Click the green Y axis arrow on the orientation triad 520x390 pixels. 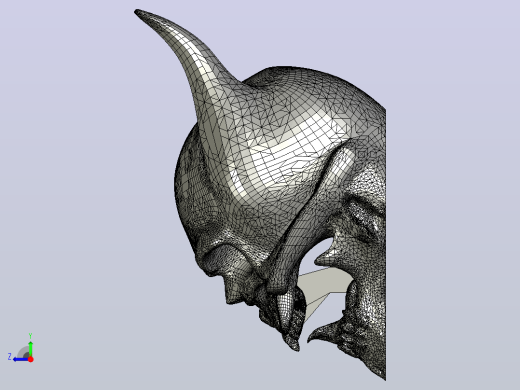pyautogui.click(x=30, y=348)
